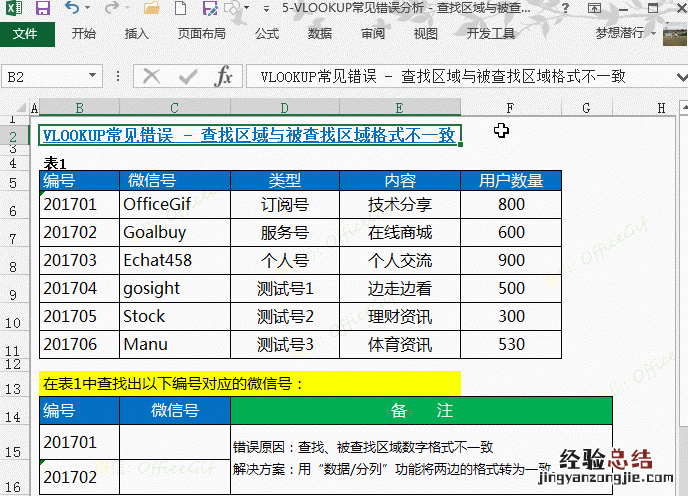The image size is (688, 496).
Task: Open the 开发工具 ribbon tab
Action: (490, 33)
